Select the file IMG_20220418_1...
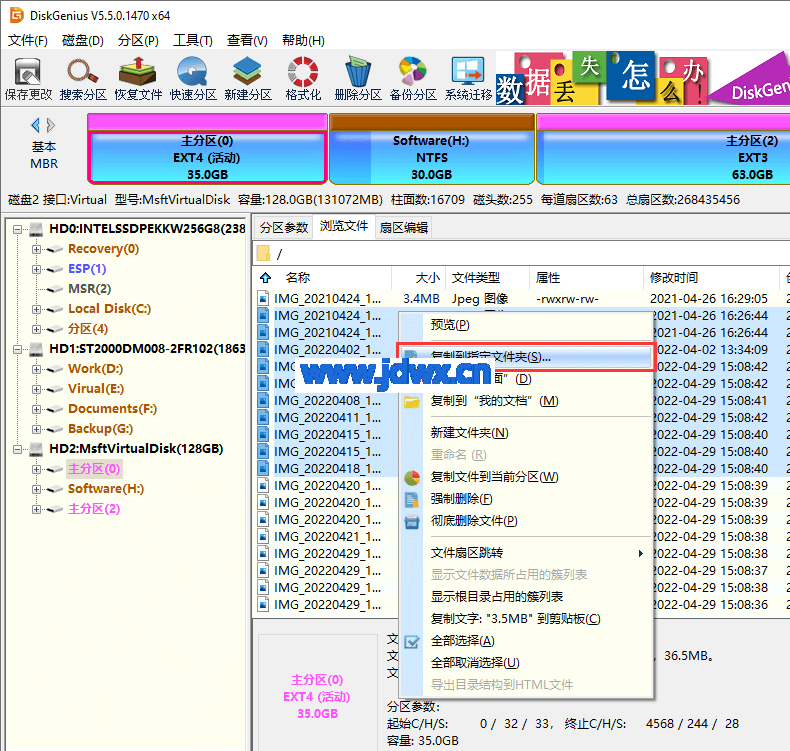The image size is (790, 751). [327, 469]
